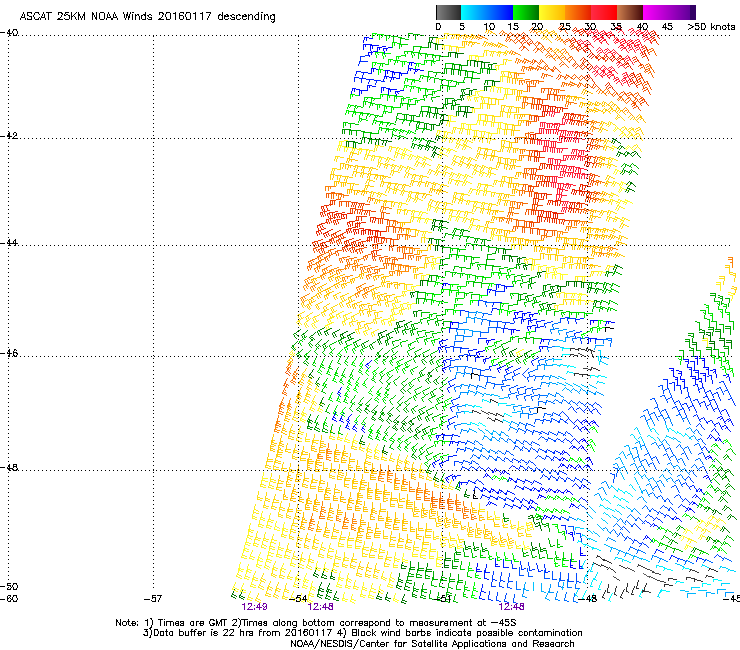
Task: Click the legend scale label "25"
Action: point(564,27)
